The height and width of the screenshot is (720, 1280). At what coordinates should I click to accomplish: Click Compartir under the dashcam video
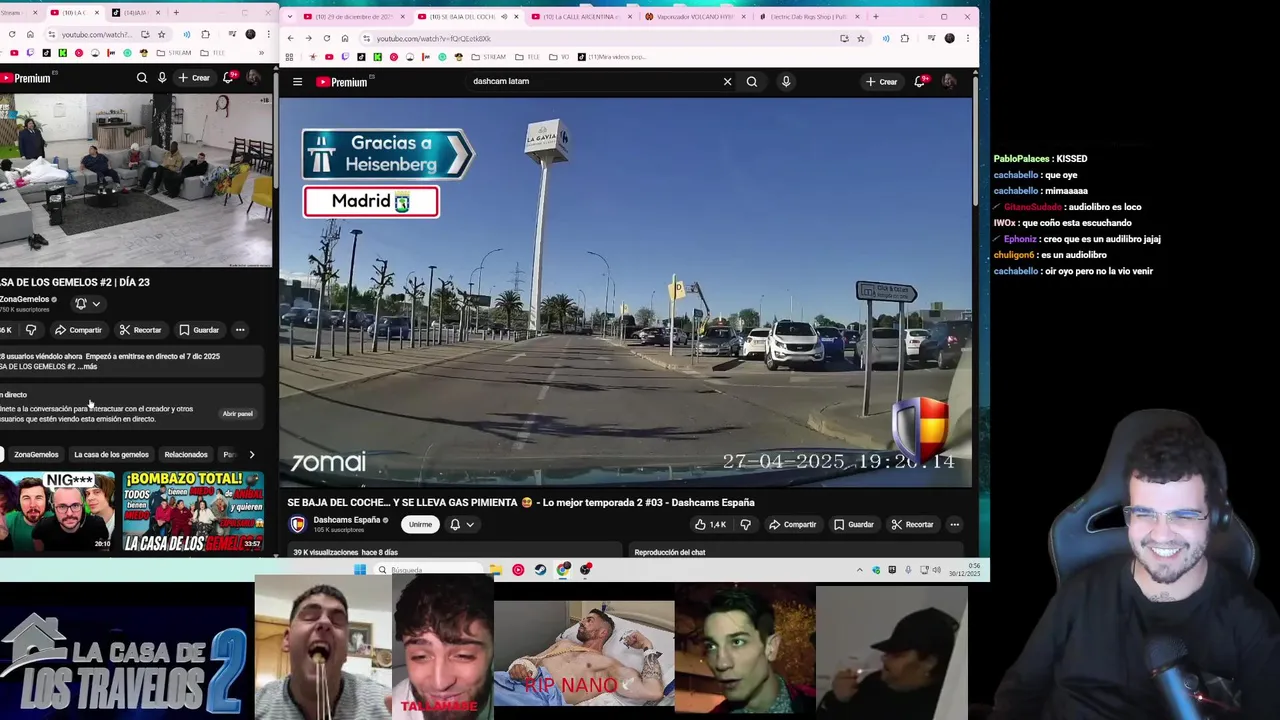tap(792, 524)
